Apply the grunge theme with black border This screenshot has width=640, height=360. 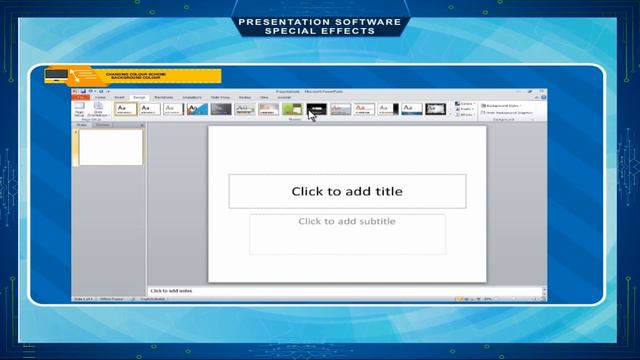tap(436, 109)
